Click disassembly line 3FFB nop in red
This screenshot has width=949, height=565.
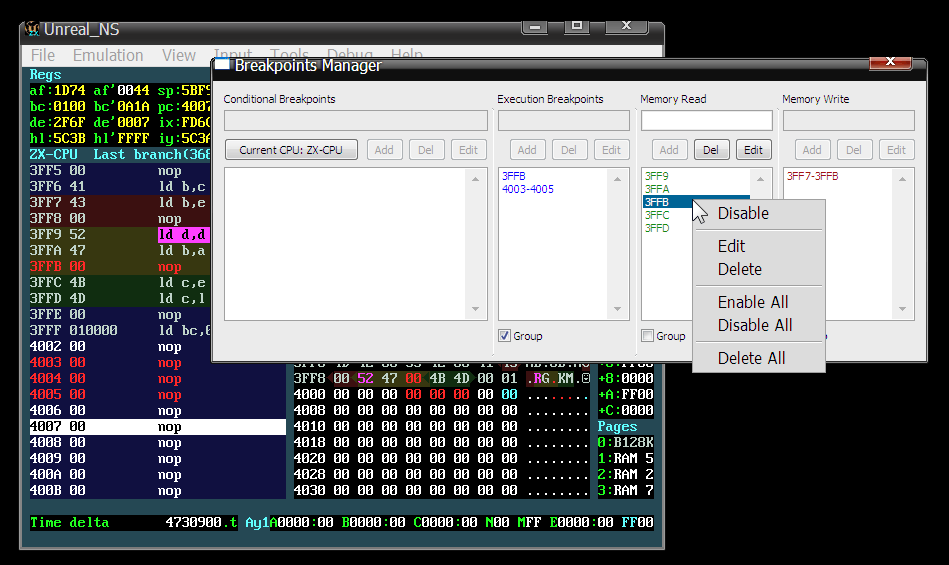pyautogui.click(x=120, y=266)
